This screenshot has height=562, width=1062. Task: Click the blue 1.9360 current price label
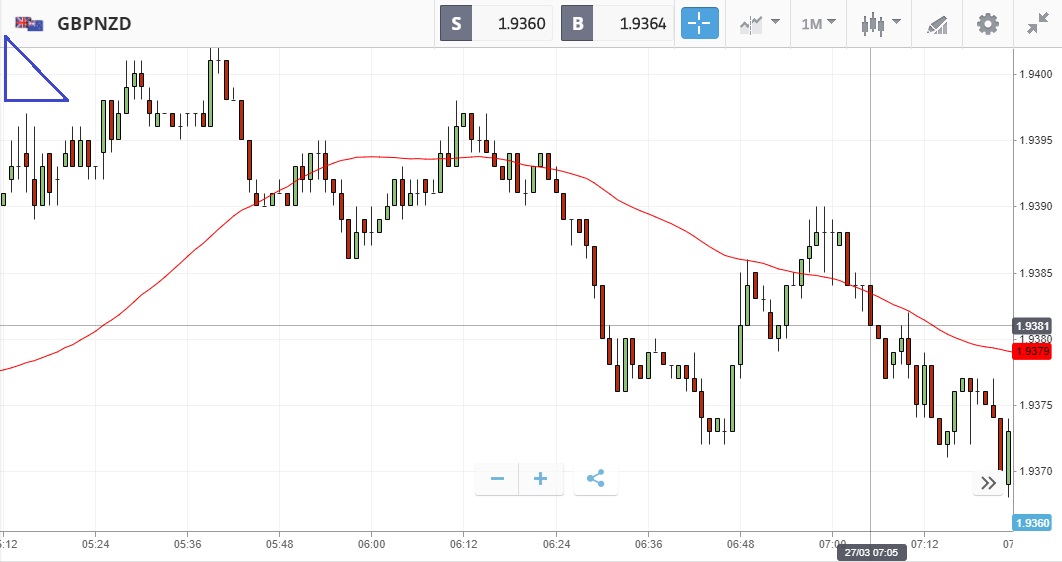[1031, 523]
